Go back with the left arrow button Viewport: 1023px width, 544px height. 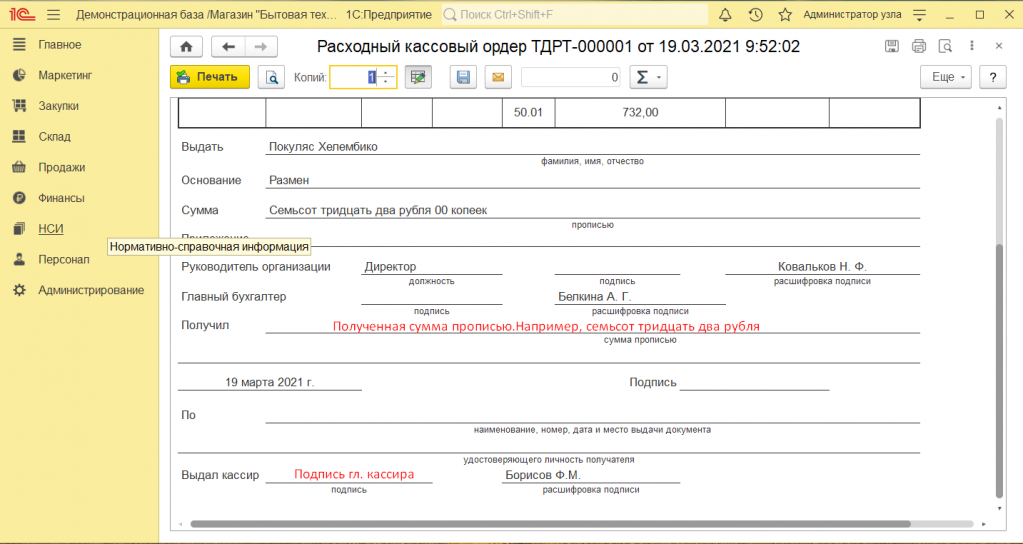[229, 47]
